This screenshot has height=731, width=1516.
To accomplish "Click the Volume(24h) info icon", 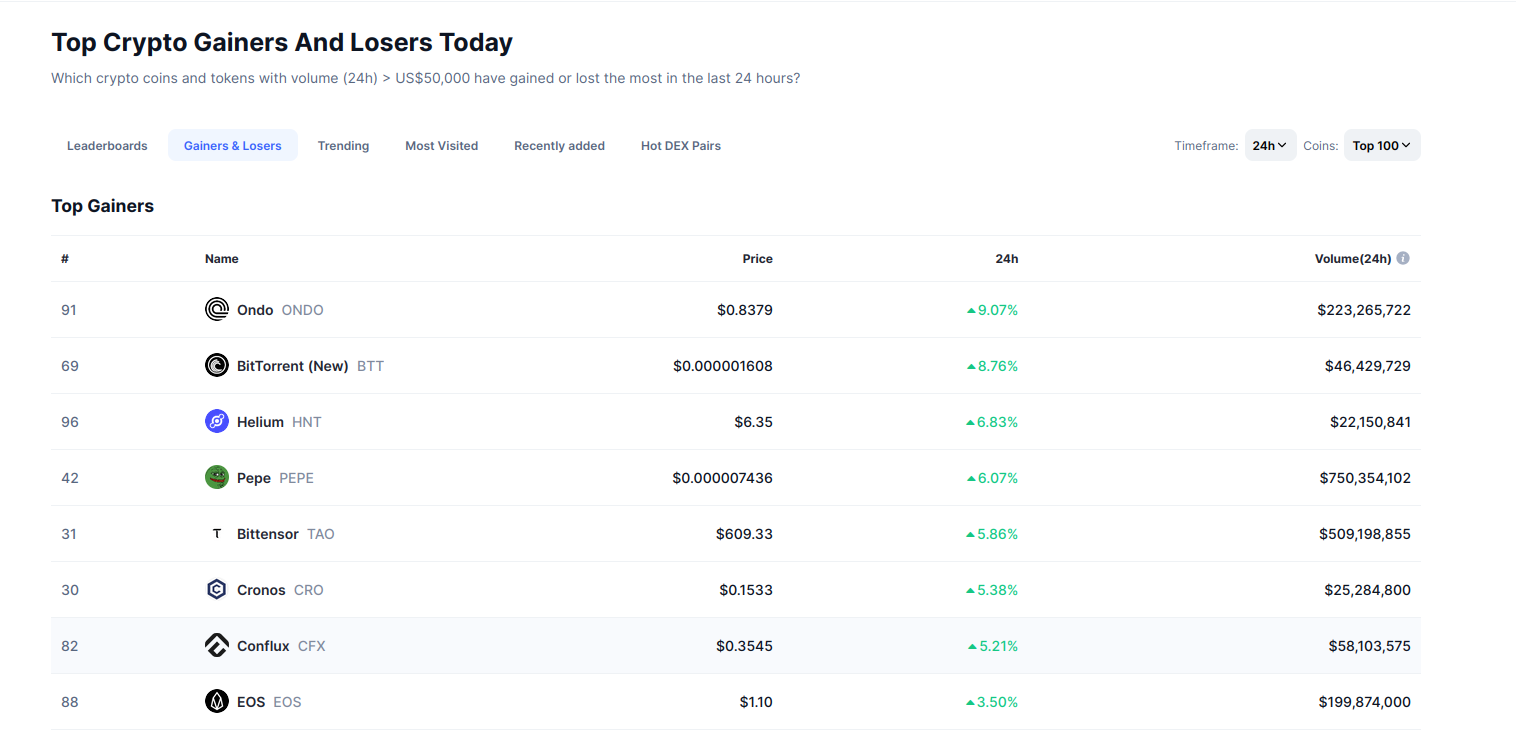I will (x=1403, y=258).
